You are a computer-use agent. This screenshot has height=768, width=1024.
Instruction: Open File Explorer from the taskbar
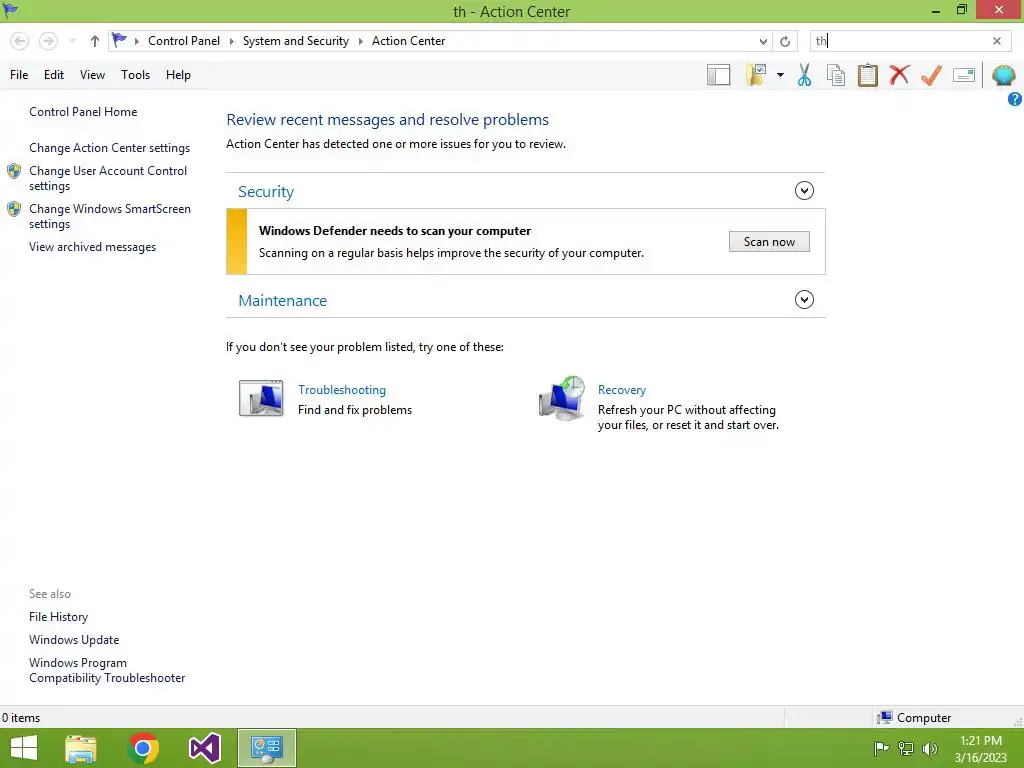(81, 748)
